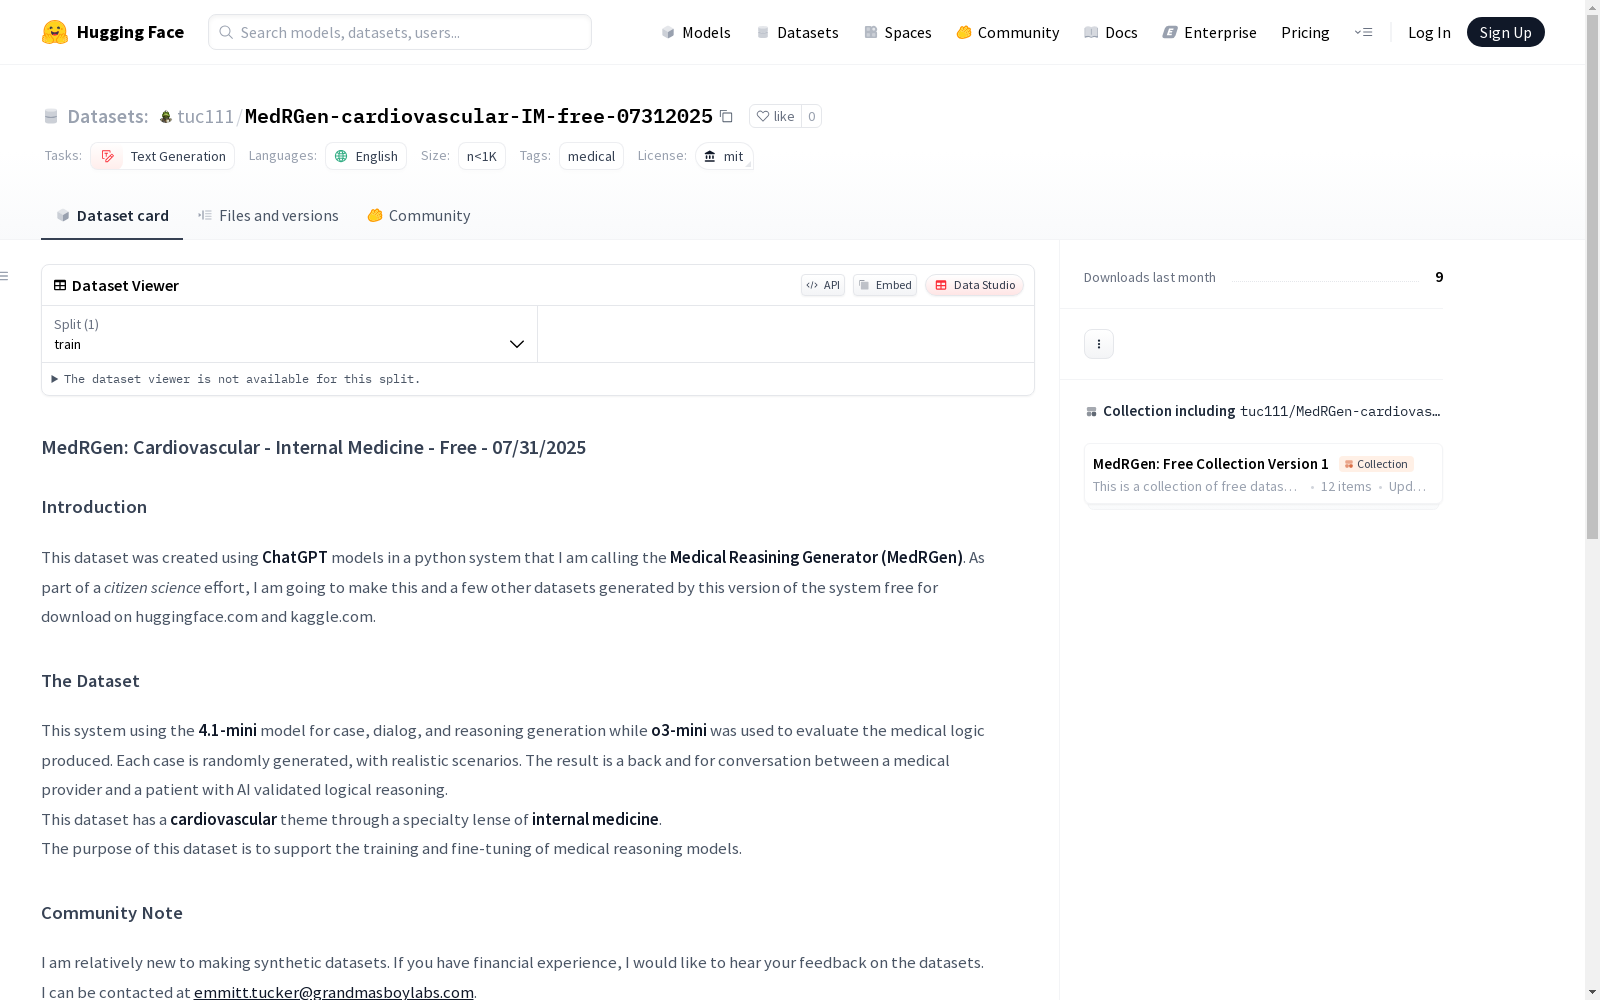Open the dataset Community tab

pos(418,216)
